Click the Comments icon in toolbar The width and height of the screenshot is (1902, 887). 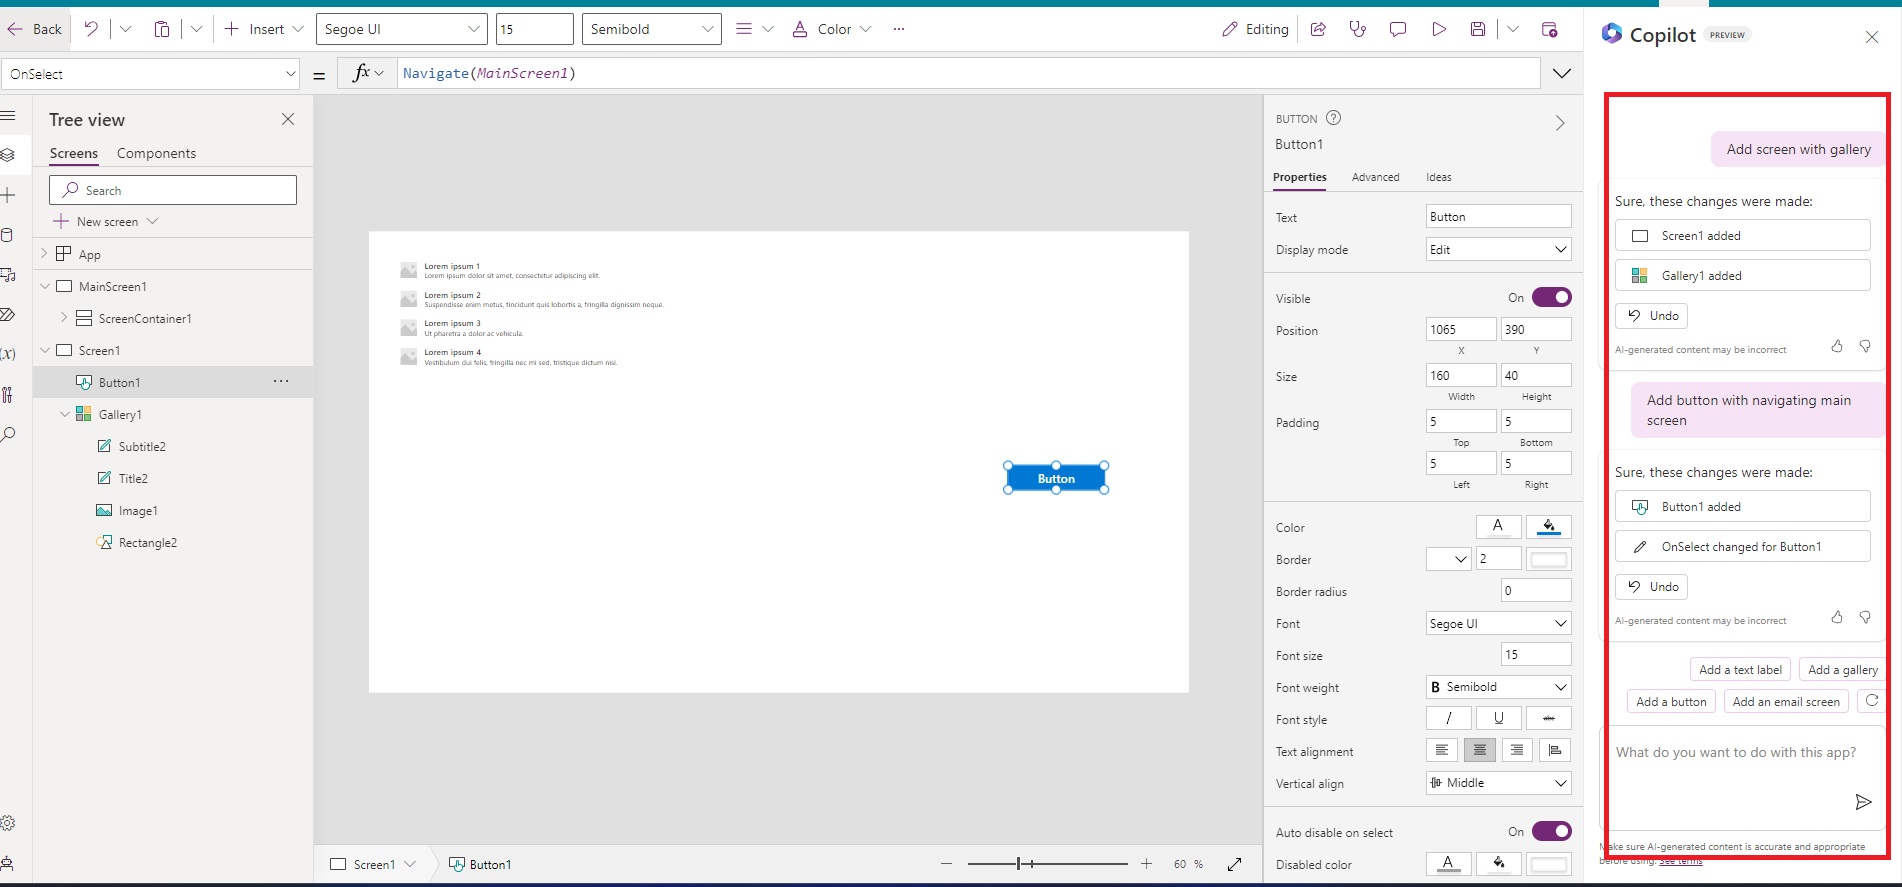click(1397, 29)
